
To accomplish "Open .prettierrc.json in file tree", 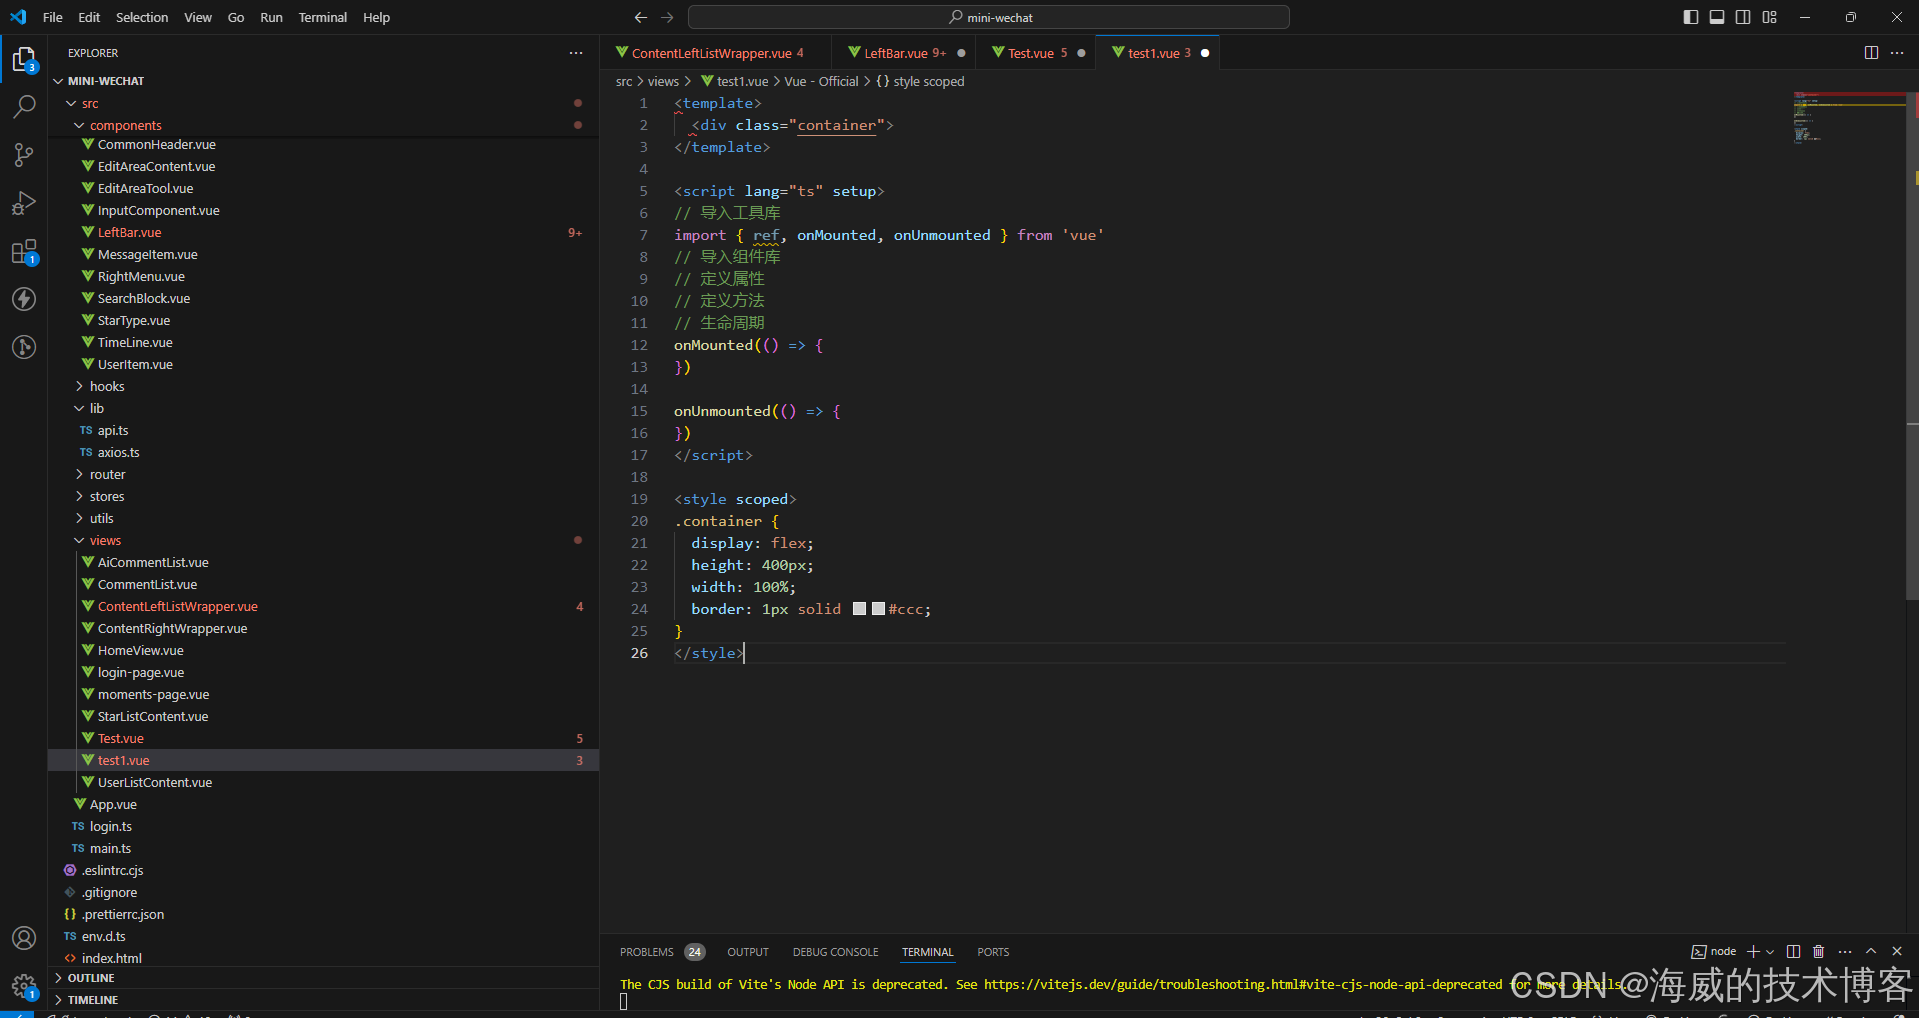I will (x=323, y=914).
